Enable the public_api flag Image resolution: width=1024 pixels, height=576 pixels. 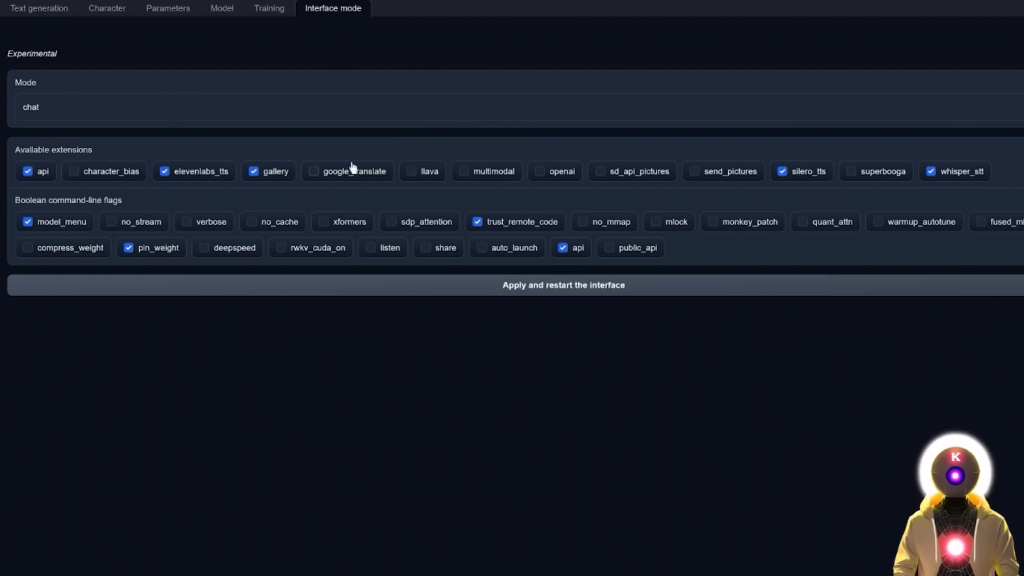609,248
